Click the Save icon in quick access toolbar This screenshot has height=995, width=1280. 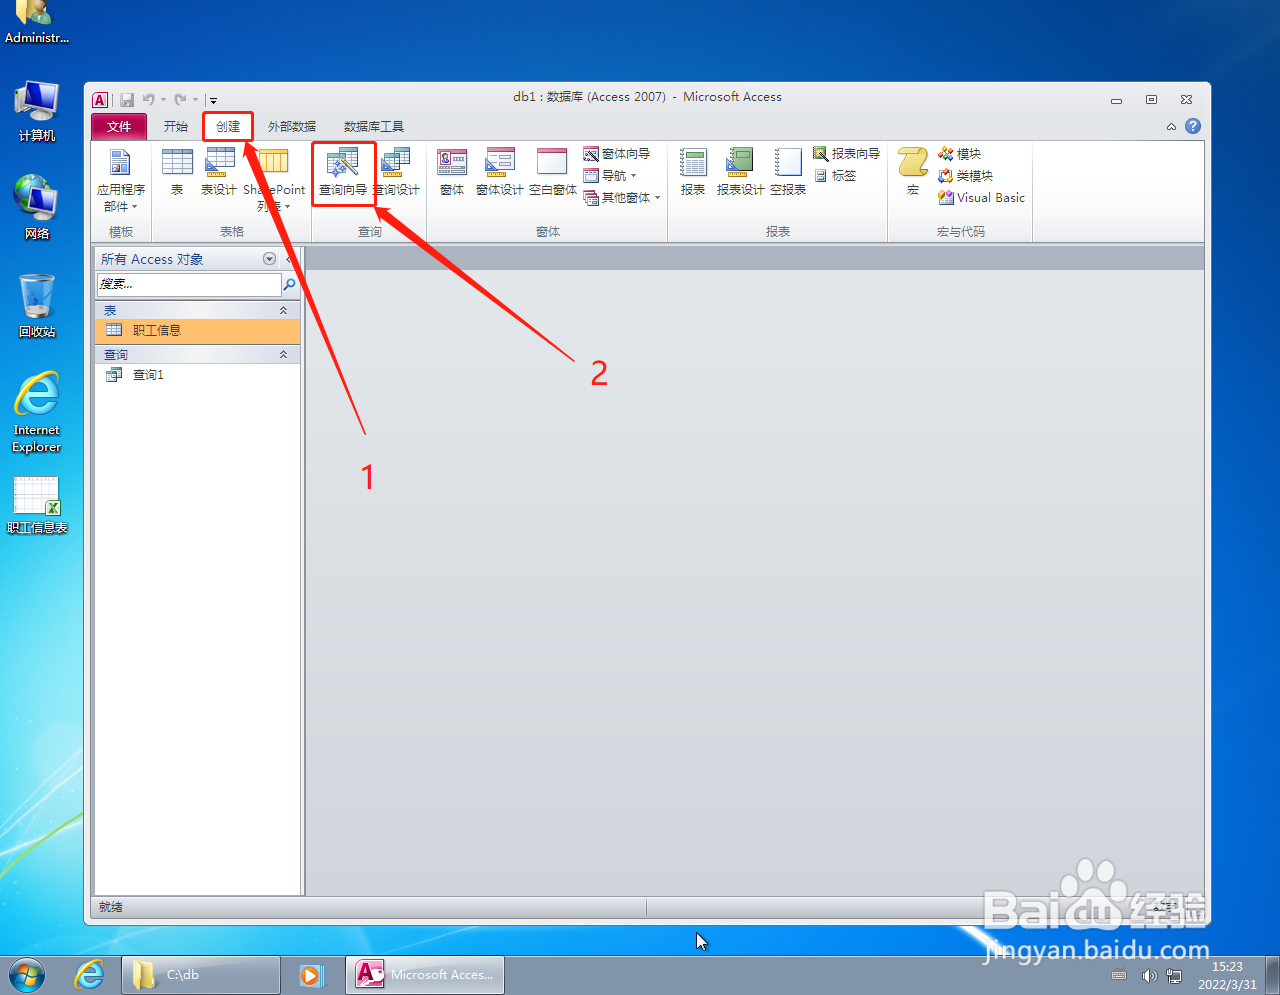pyautogui.click(x=127, y=99)
